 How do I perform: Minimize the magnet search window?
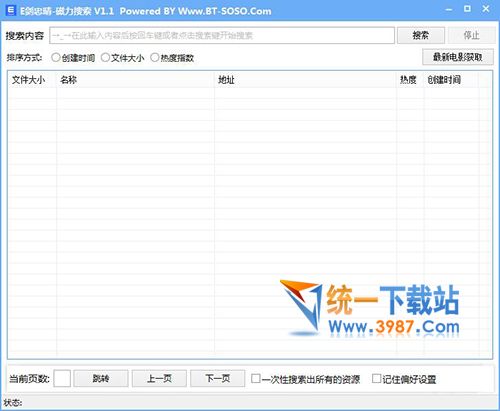(449, 10)
